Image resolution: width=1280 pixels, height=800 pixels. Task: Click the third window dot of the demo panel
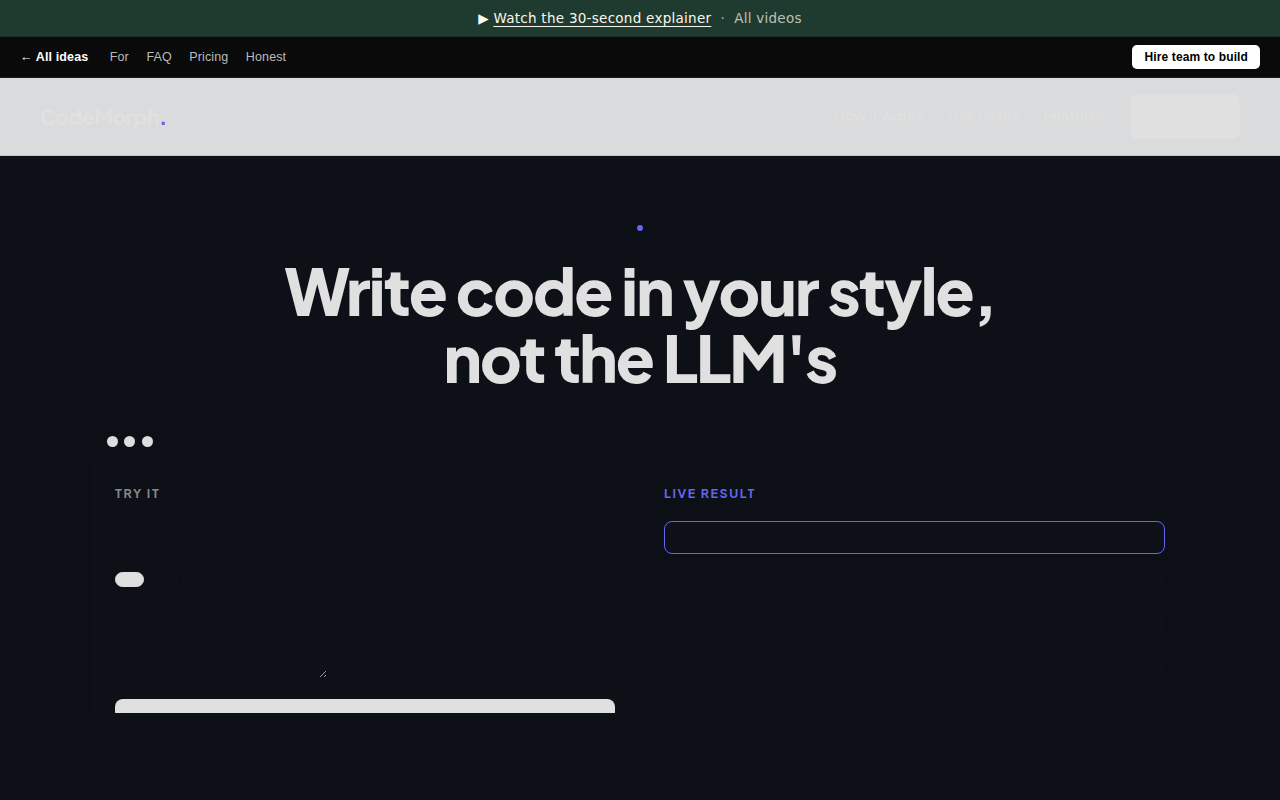click(148, 441)
